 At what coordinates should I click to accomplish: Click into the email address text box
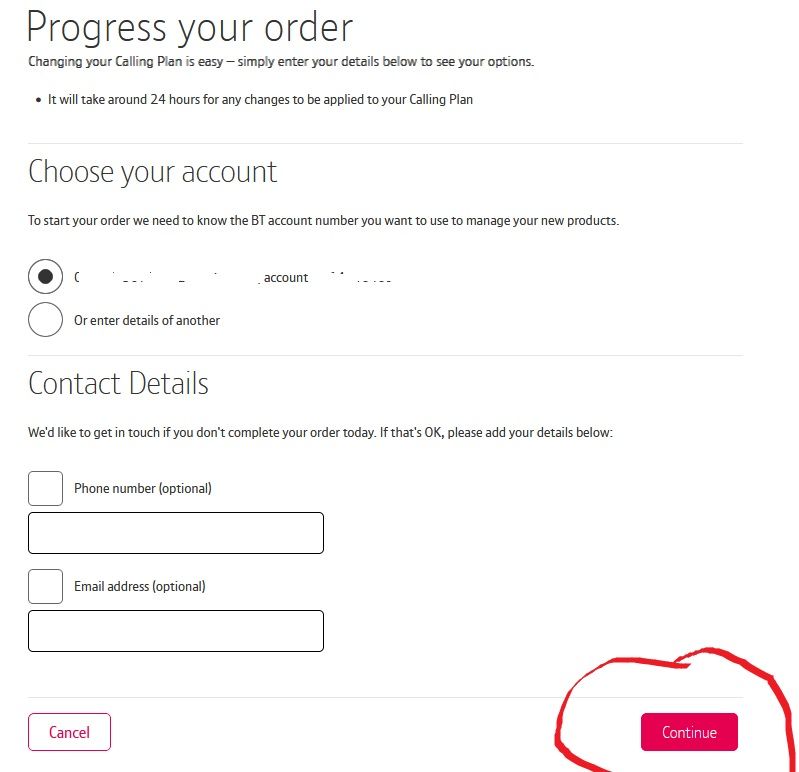(176, 631)
